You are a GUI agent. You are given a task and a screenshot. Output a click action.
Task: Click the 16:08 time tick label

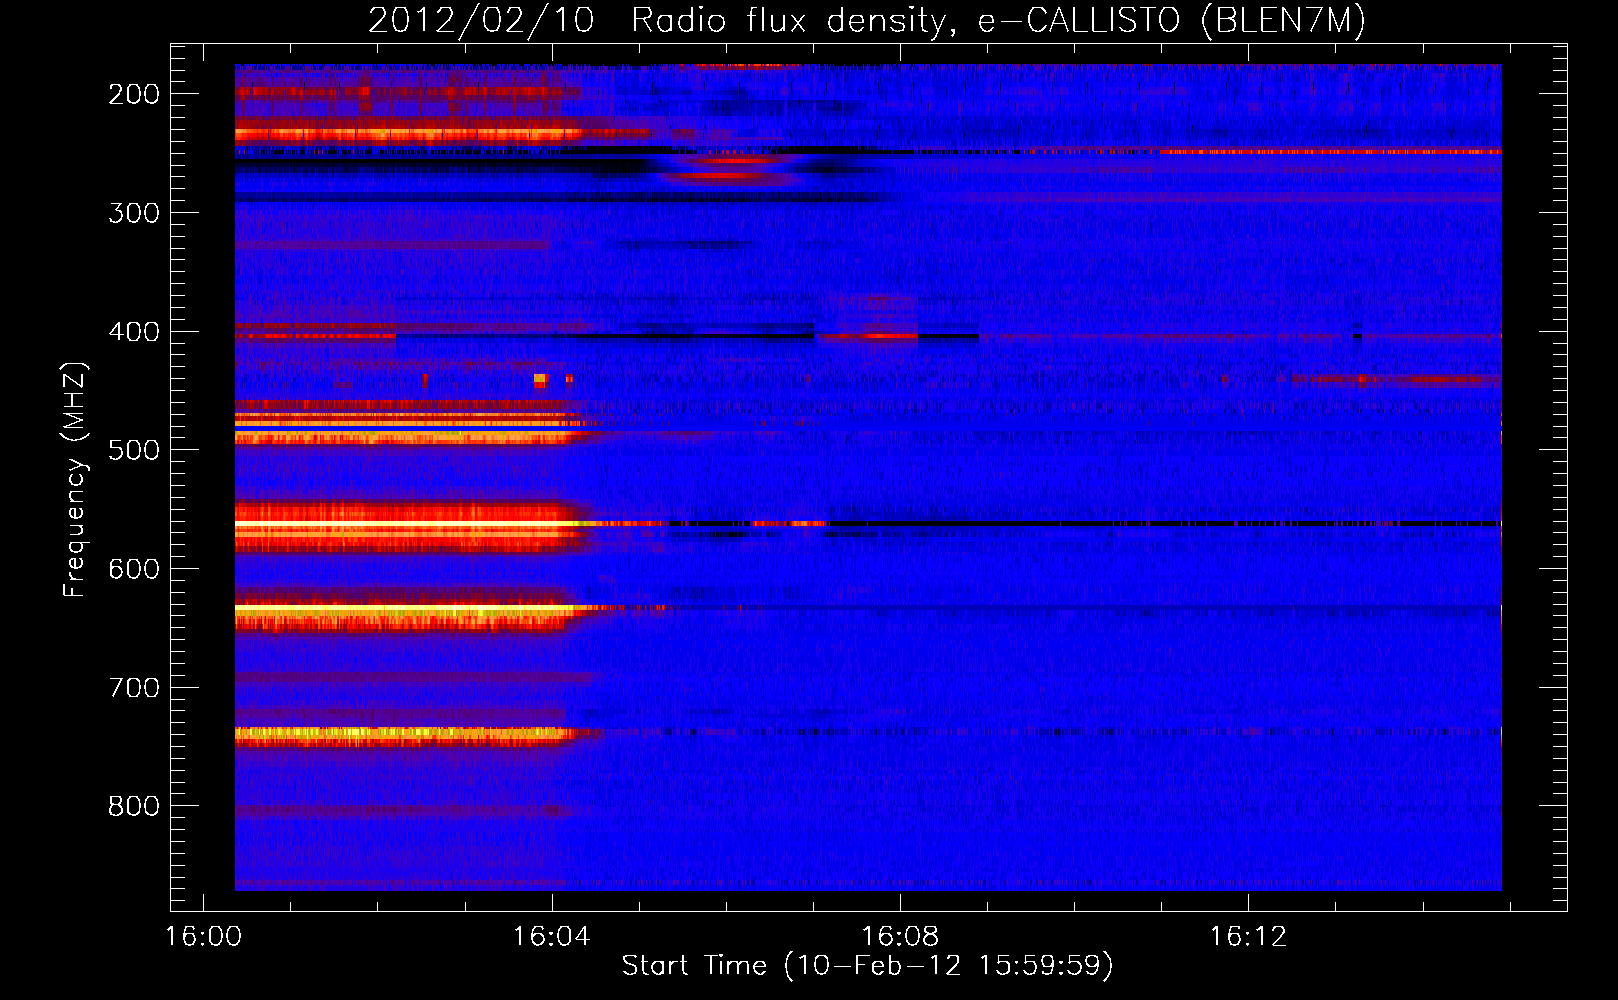(x=900, y=937)
